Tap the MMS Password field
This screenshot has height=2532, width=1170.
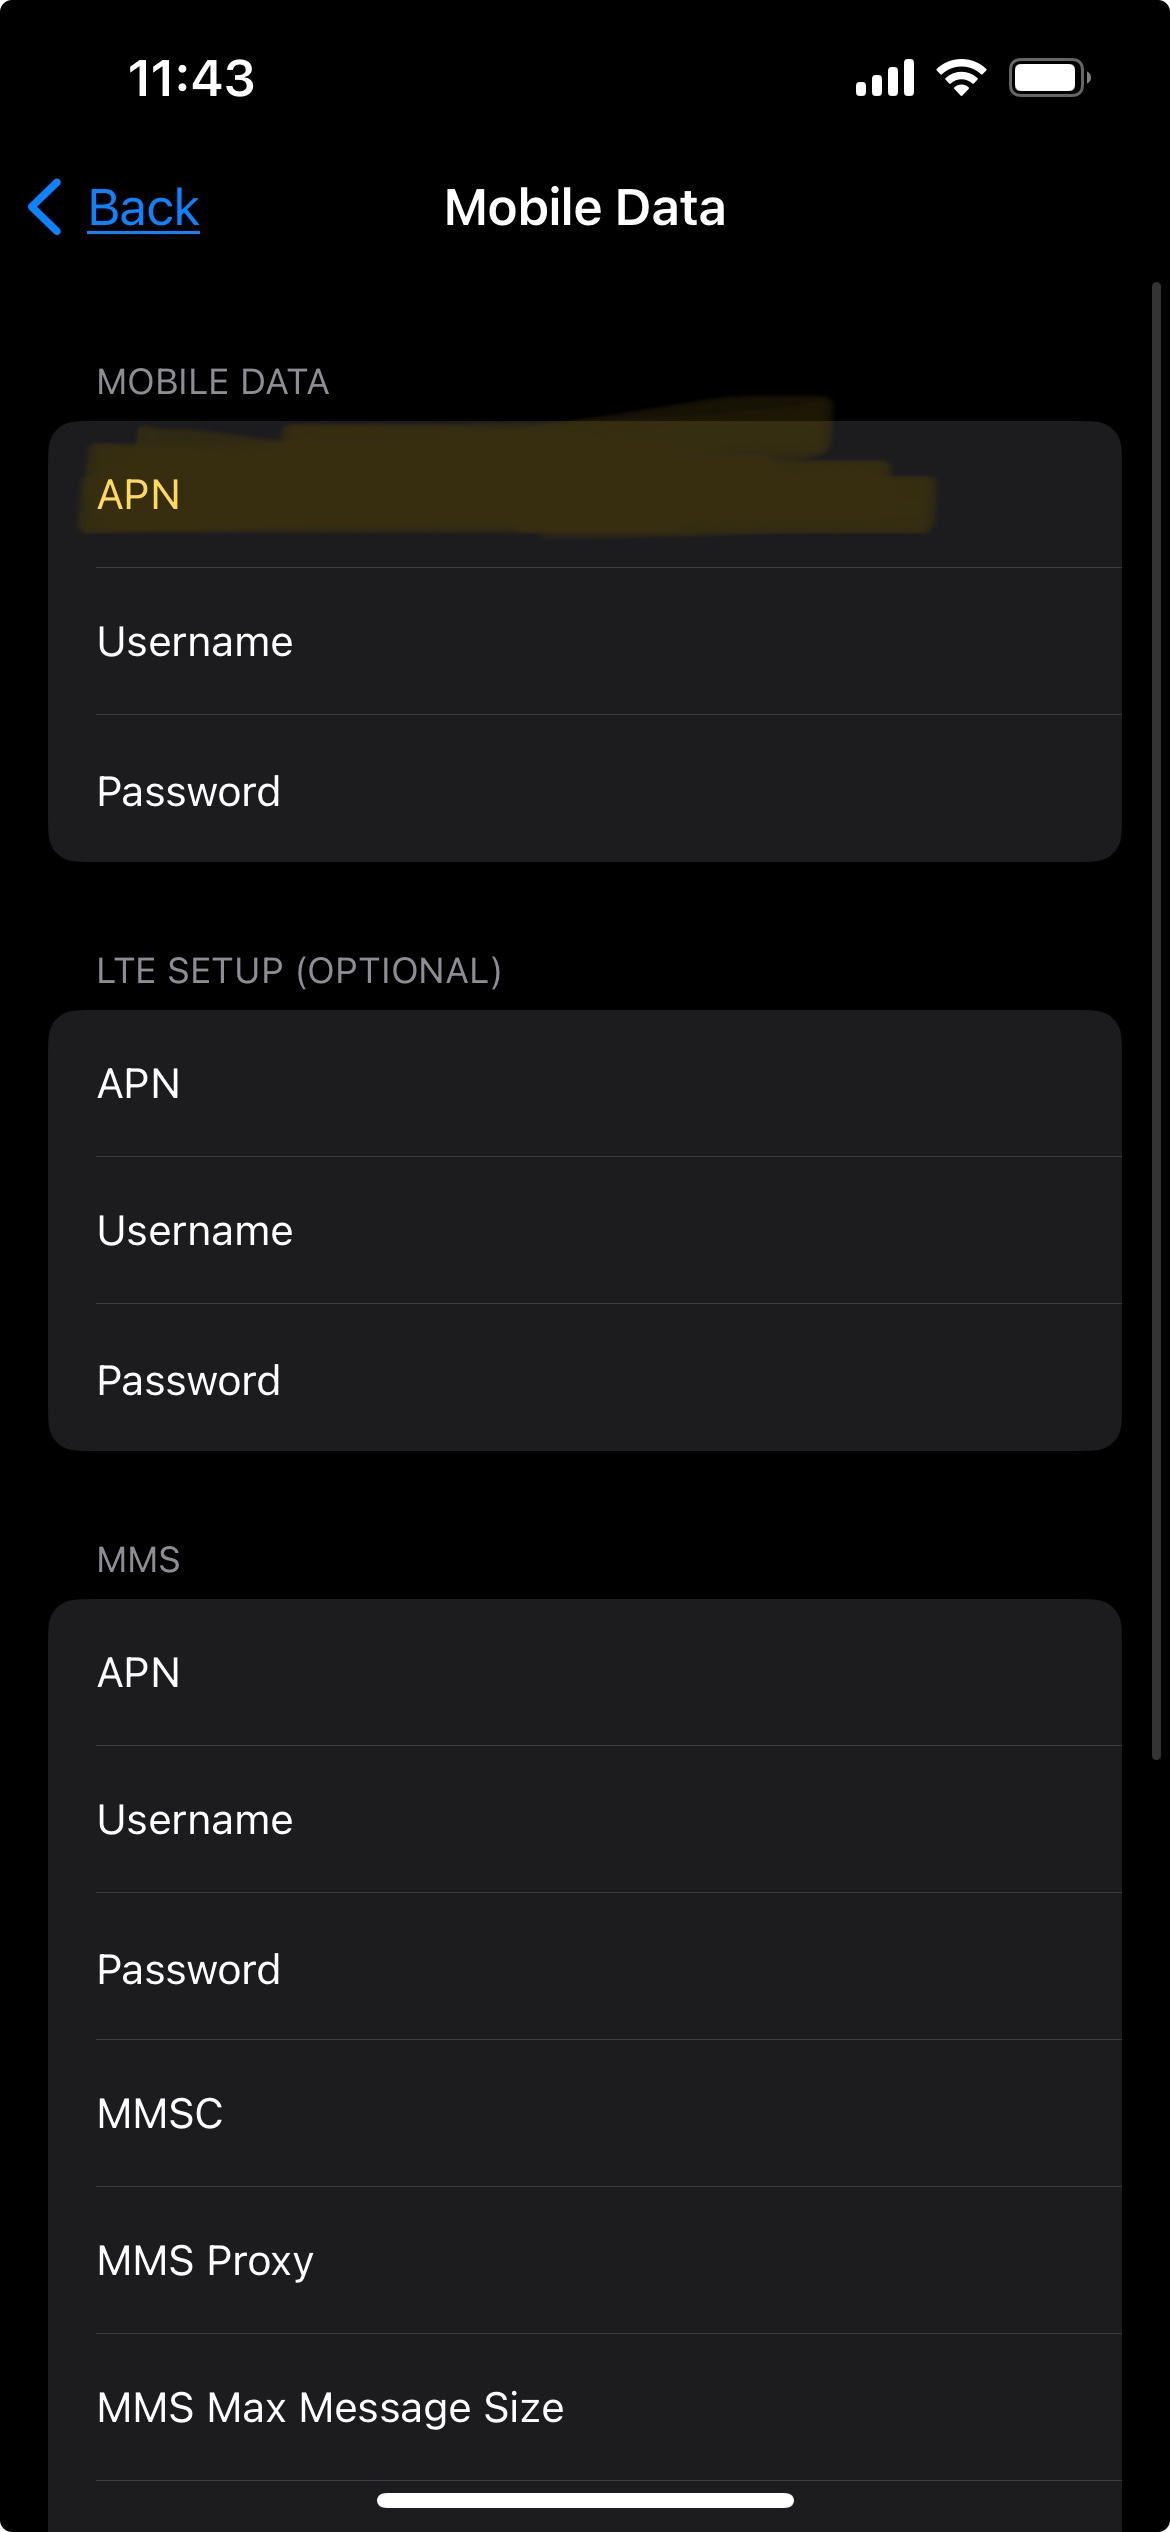[584, 1969]
